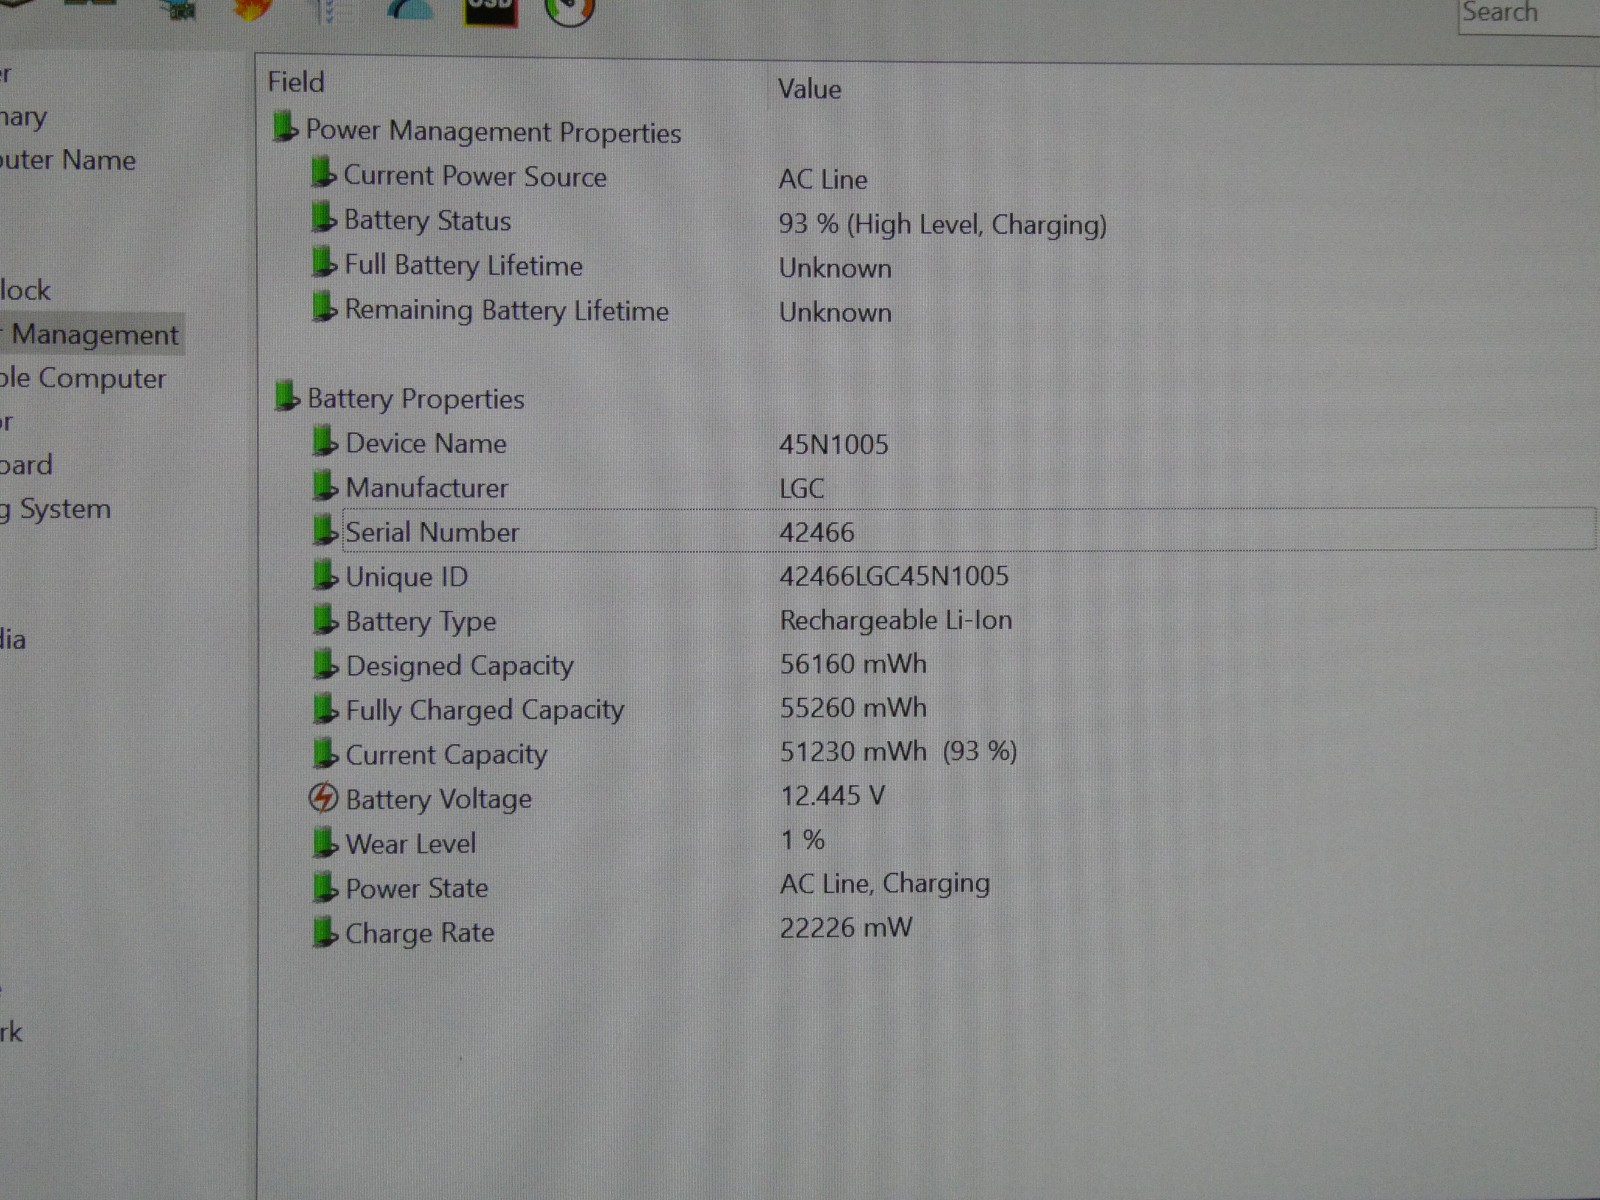Click the Power State row icon
The height and width of the screenshot is (1200, 1600).
coord(325,886)
